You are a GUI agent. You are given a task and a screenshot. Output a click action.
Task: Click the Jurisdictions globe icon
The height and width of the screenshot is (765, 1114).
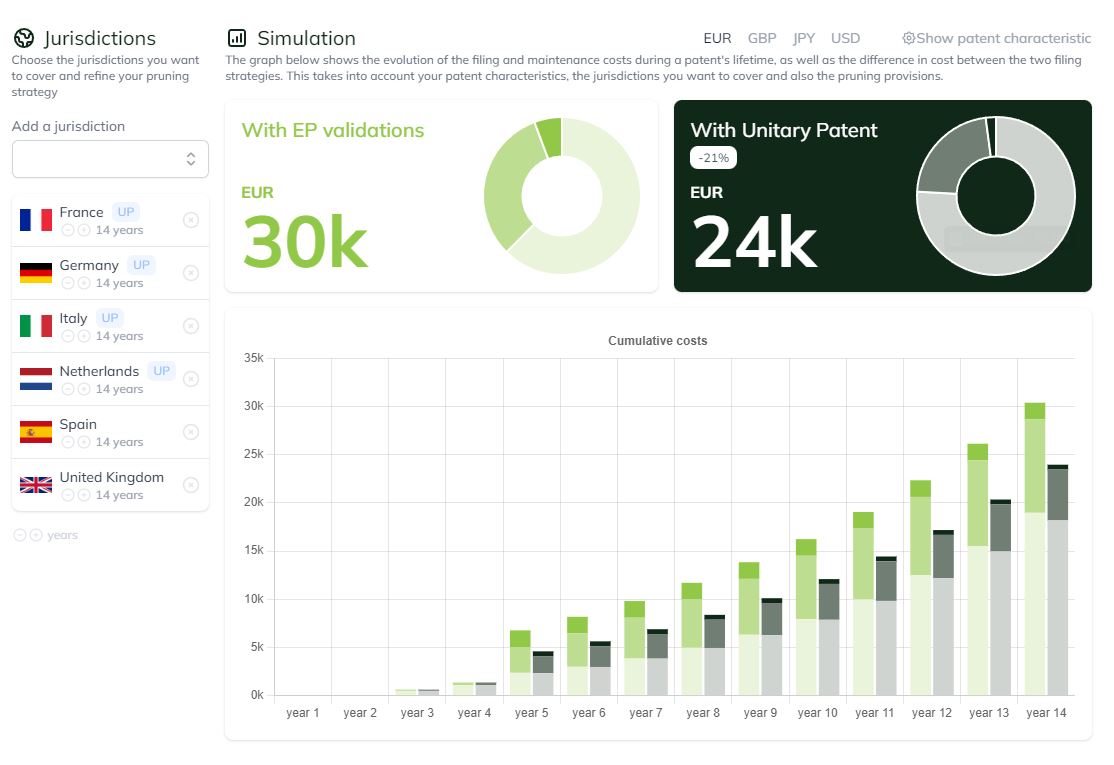pyautogui.click(x=23, y=39)
